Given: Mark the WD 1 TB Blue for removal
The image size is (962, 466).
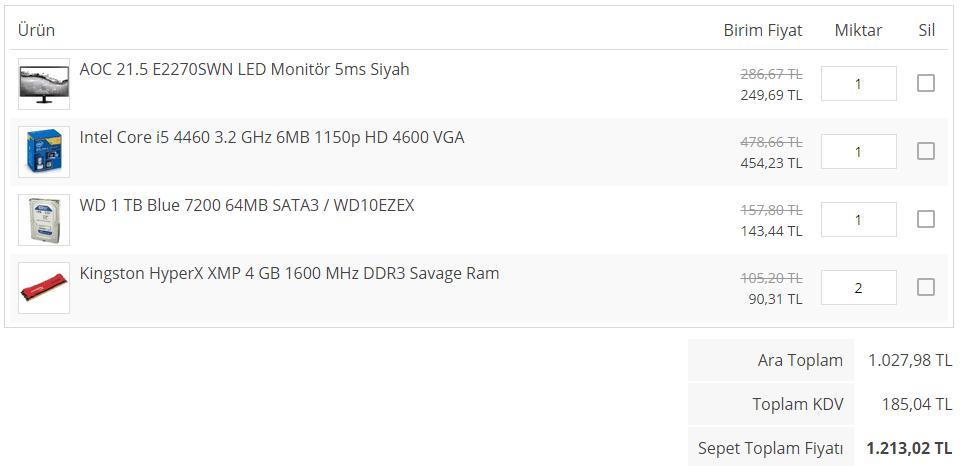Looking at the screenshot, I should [926, 219].
